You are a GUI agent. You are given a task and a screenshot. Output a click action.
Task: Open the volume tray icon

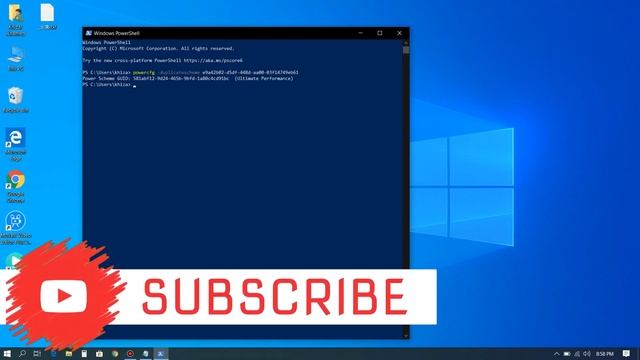pos(587,353)
